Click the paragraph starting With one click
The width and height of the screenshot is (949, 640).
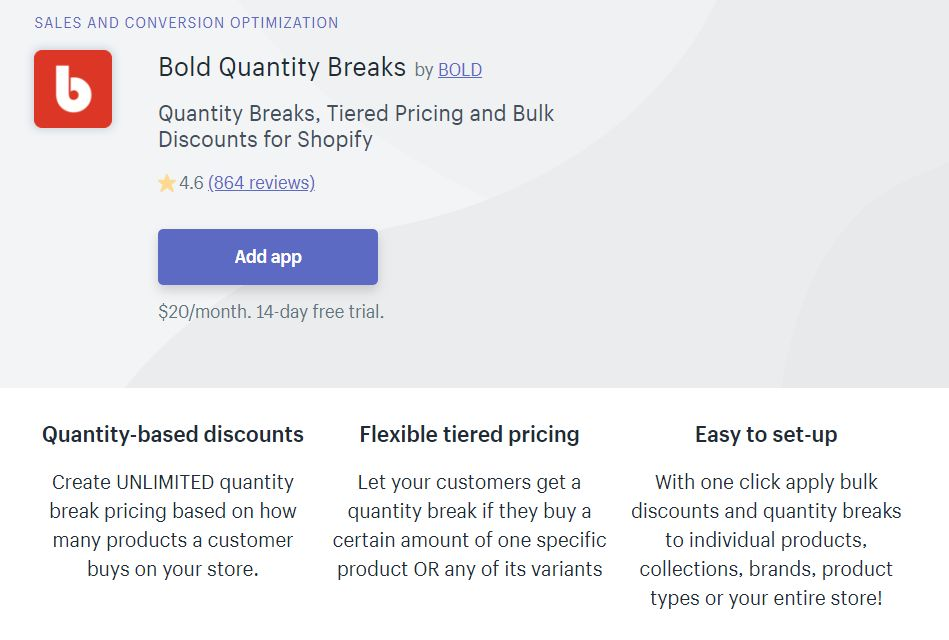pos(766,540)
